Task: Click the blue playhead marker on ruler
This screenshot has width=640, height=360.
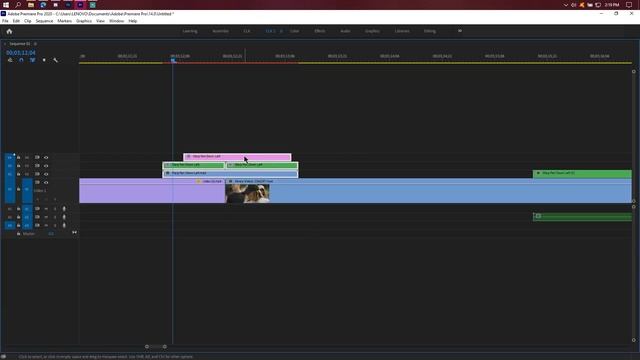Action: coord(173,60)
